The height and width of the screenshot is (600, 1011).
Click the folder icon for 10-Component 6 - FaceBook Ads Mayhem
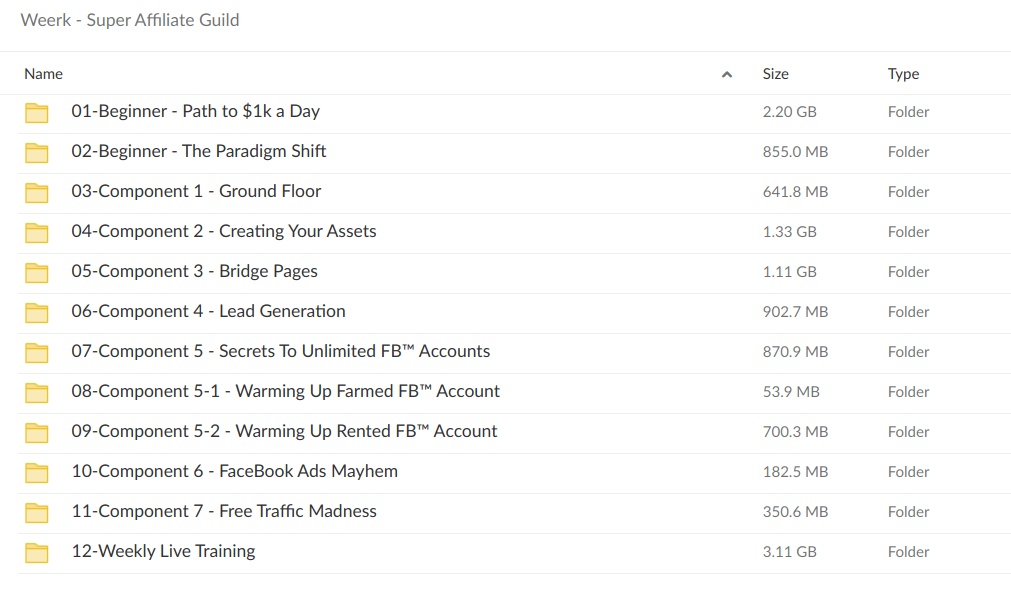tap(36, 472)
